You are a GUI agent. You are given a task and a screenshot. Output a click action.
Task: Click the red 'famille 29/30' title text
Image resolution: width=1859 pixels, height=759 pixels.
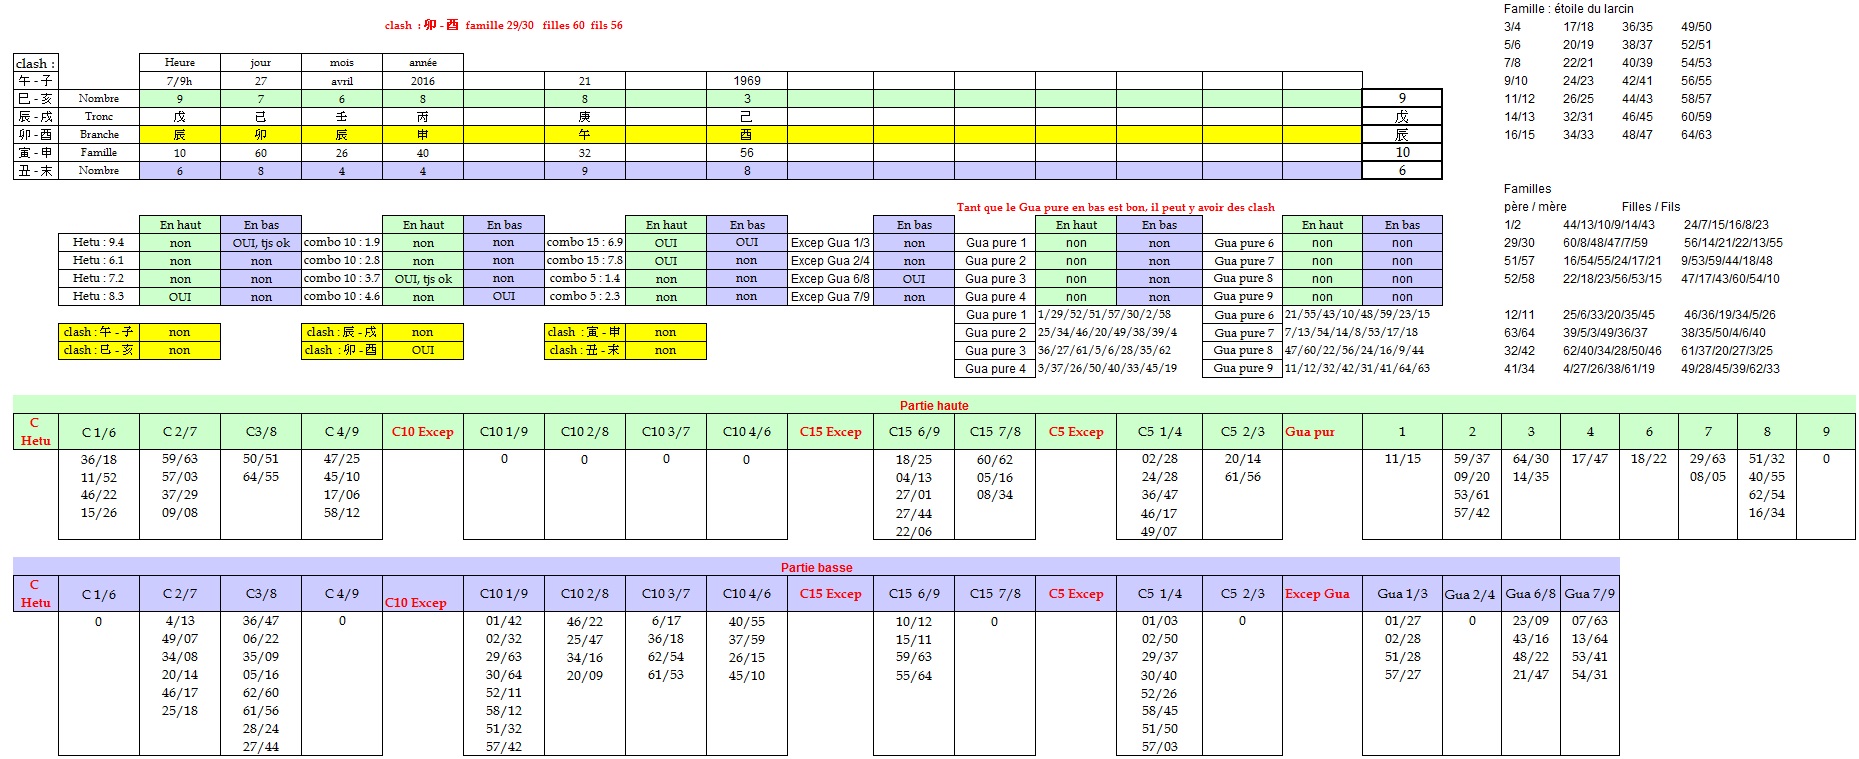(499, 25)
